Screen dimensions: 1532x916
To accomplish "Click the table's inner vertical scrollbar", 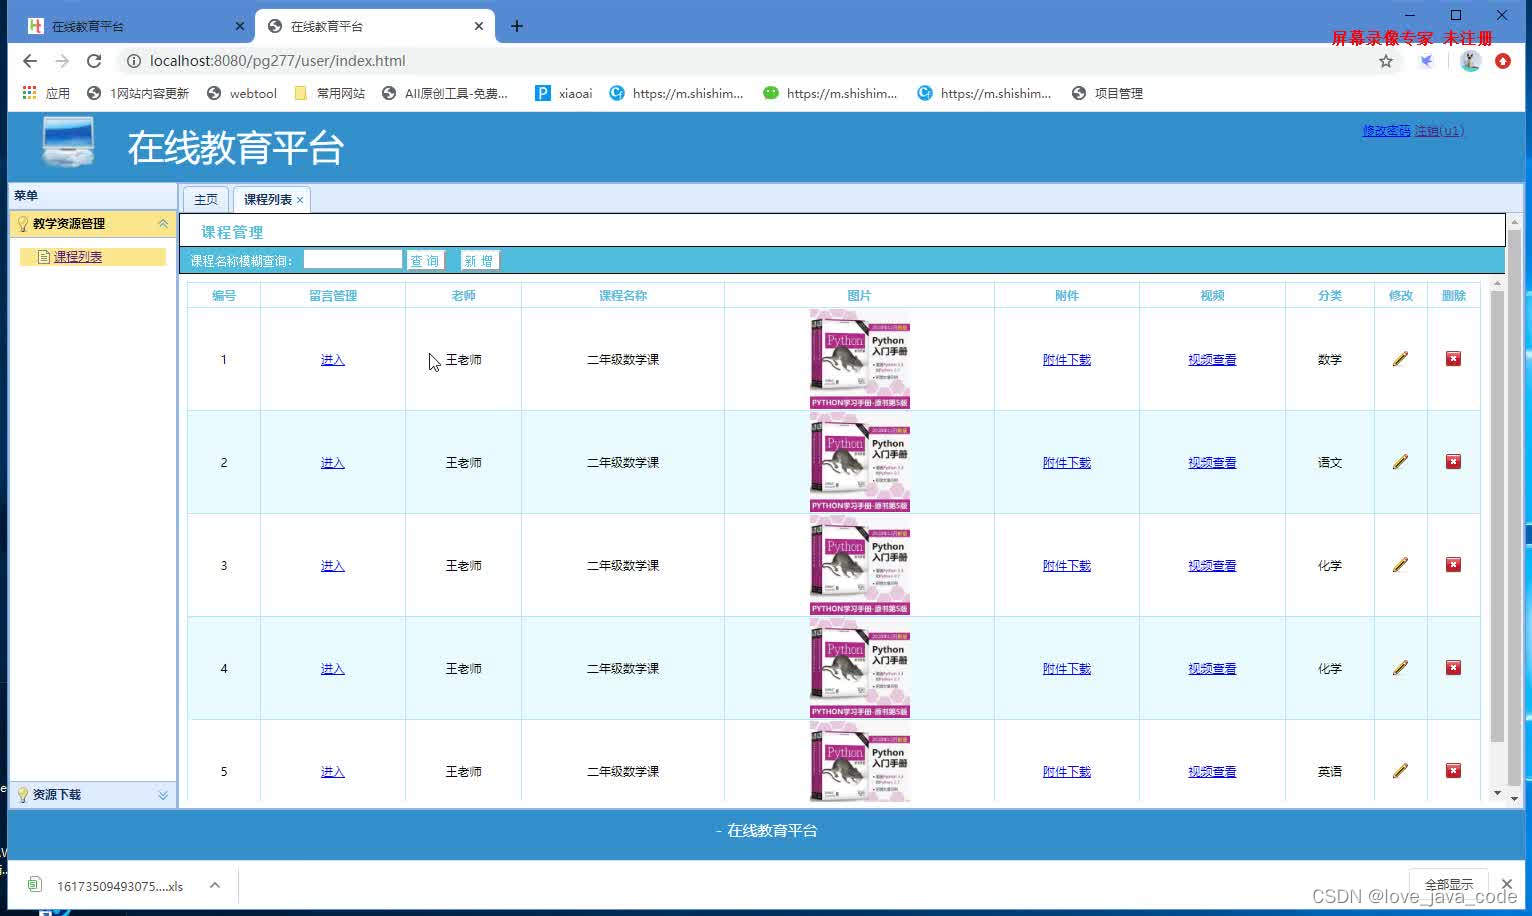I will tap(1497, 515).
